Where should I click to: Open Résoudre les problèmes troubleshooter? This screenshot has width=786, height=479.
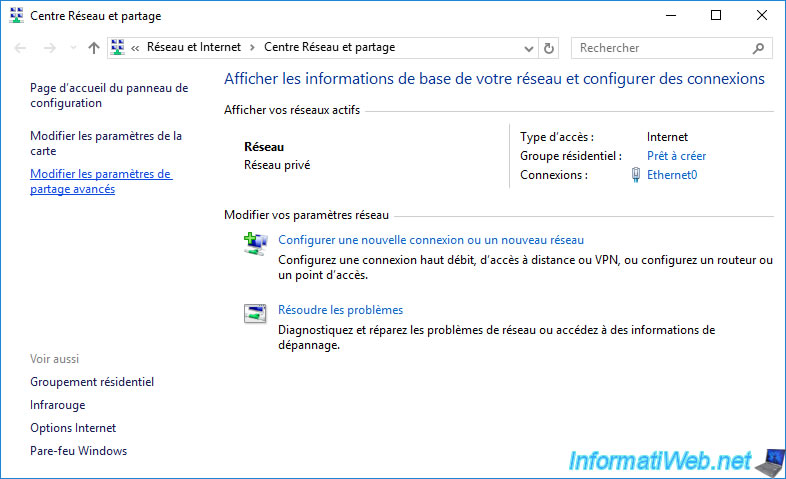pyautogui.click(x=340, y=310)
